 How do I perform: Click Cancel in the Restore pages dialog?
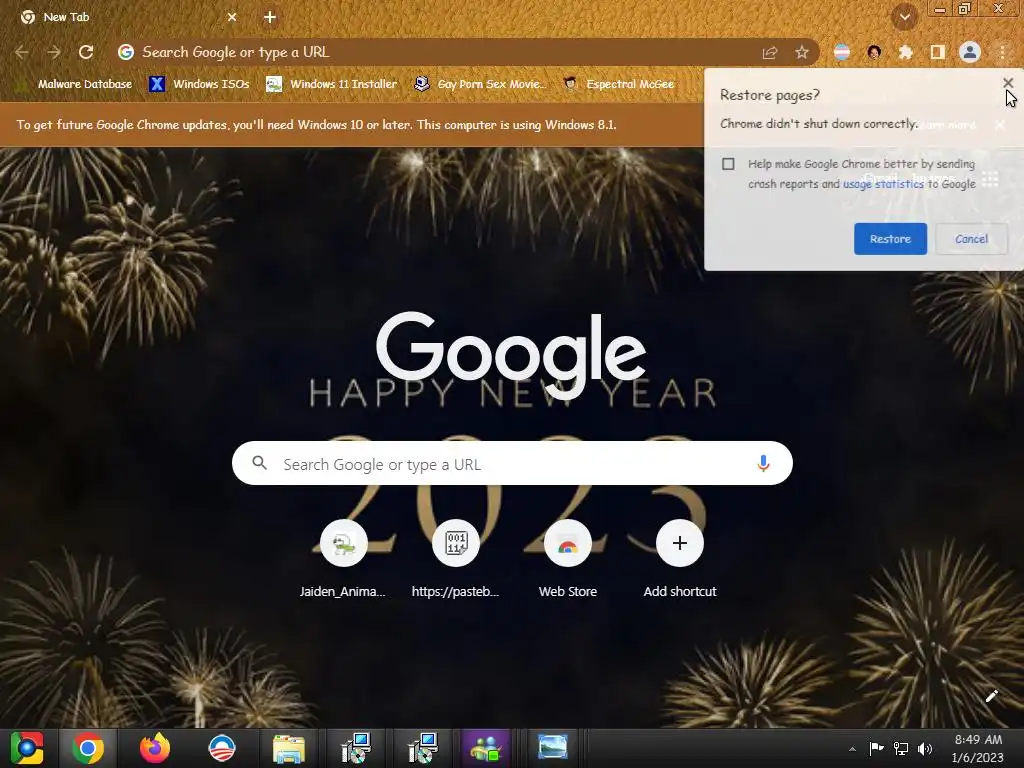[971, 239]
